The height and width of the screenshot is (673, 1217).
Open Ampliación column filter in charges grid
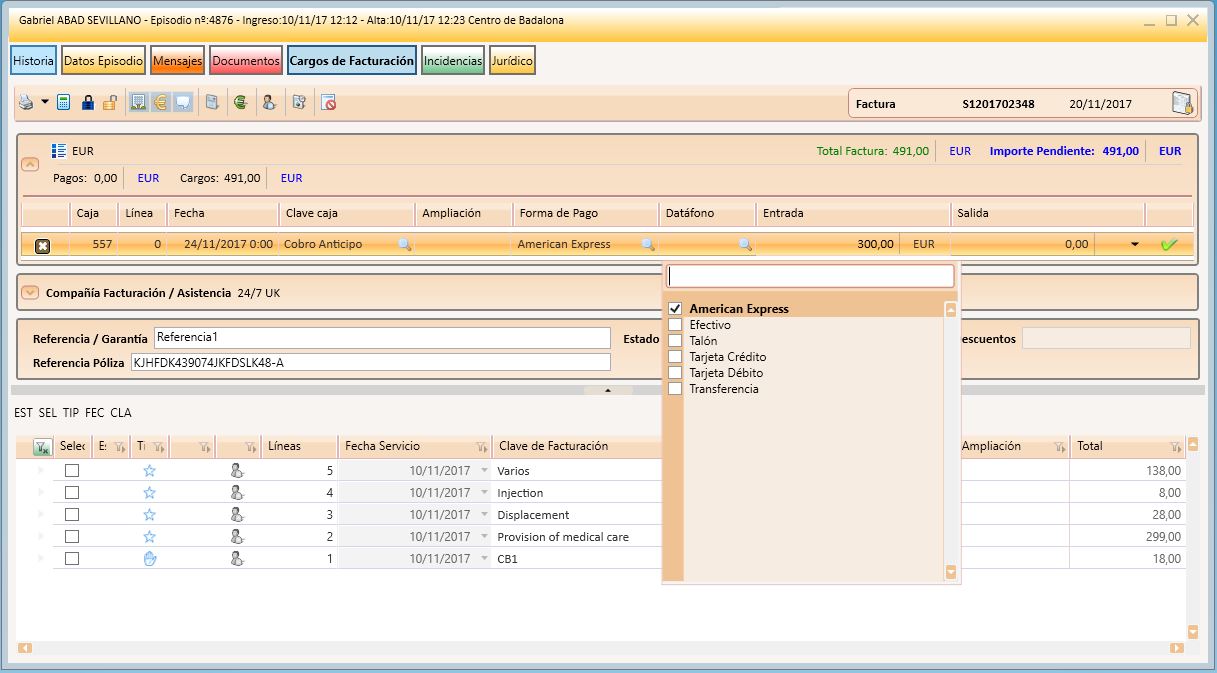1059,447
